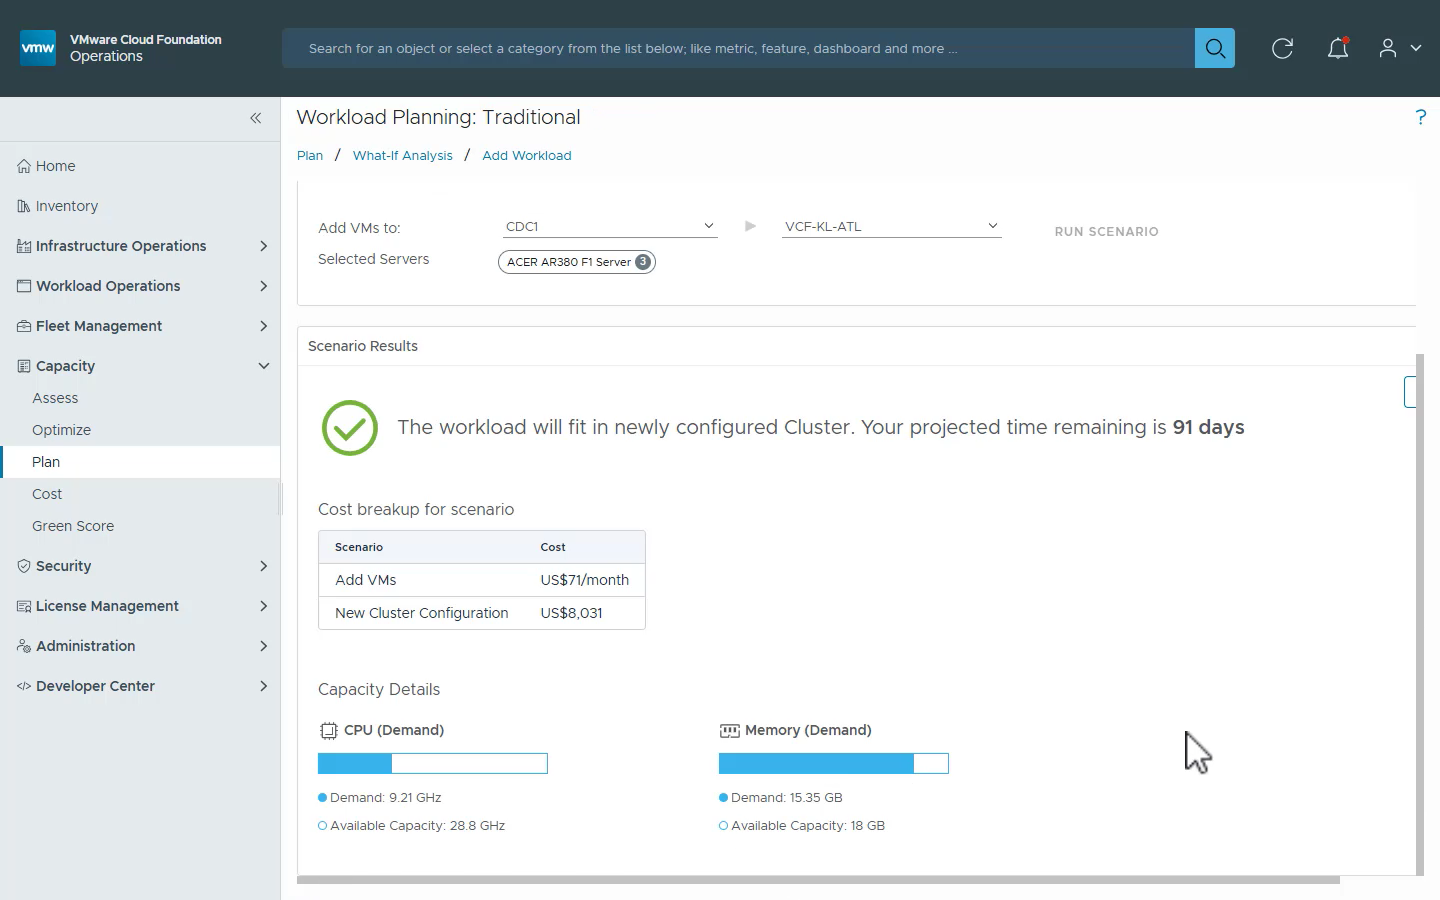
Task: Open the Optimize menu item
Action: tap(61, 430)
